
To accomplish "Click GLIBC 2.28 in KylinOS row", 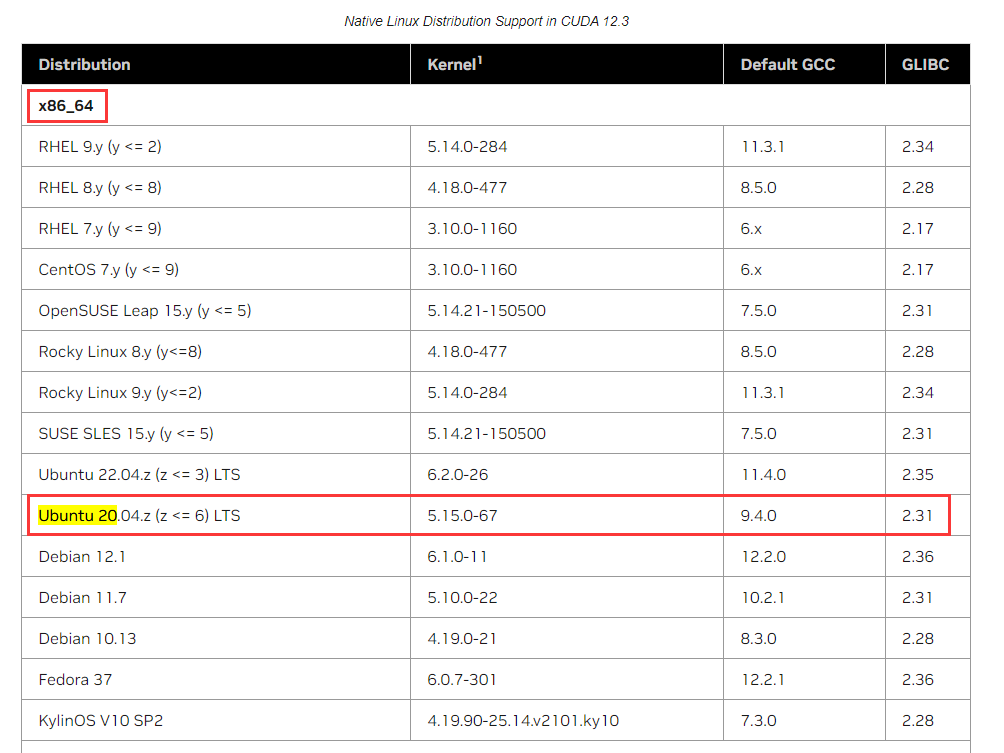I will (x=918, y=720).
